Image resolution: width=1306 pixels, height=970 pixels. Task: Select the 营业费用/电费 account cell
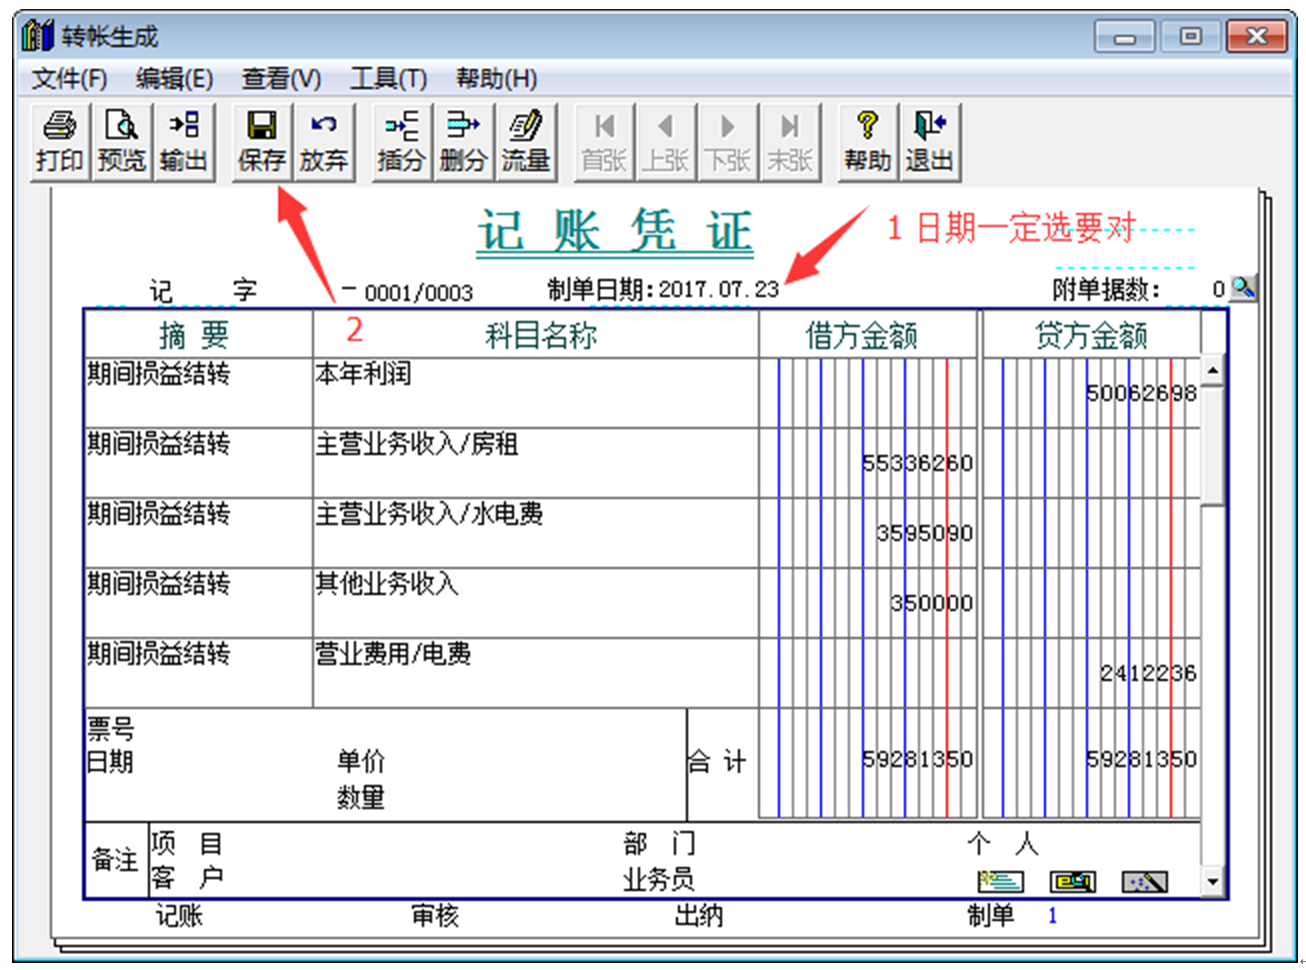[535, 673]
